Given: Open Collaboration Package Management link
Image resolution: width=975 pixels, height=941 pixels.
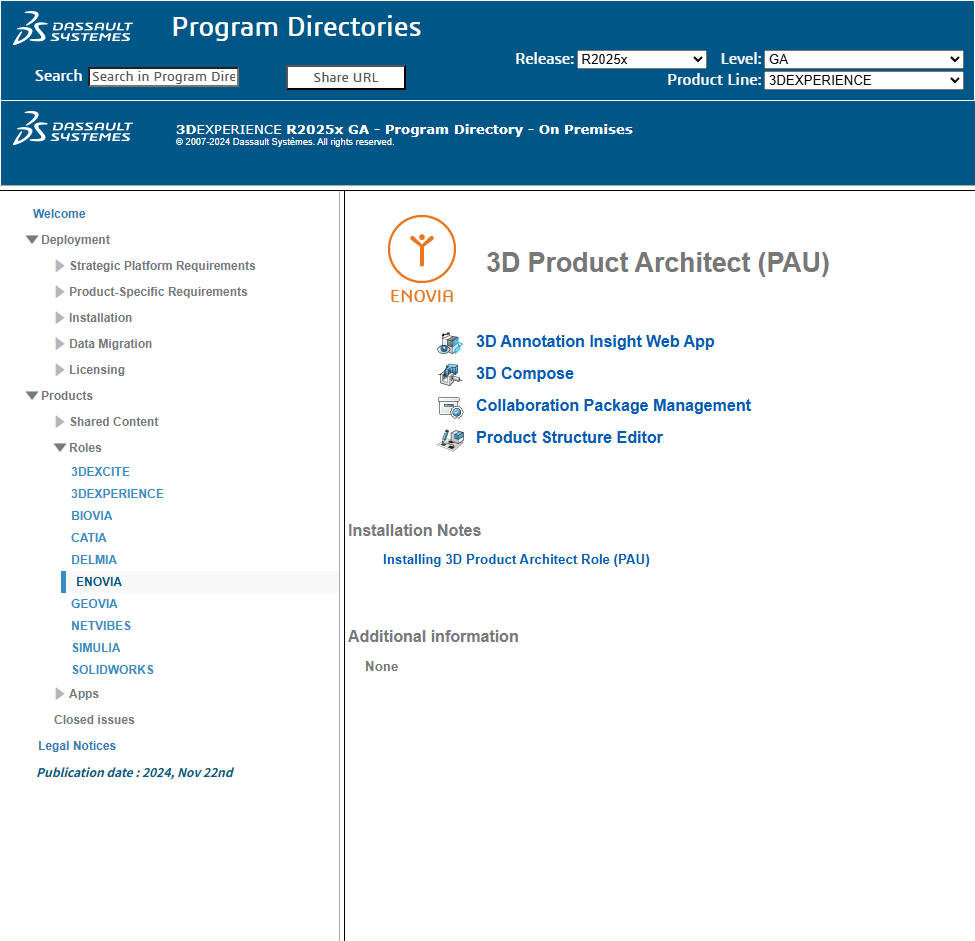Looking at the screenshot, I should point(613,406).
